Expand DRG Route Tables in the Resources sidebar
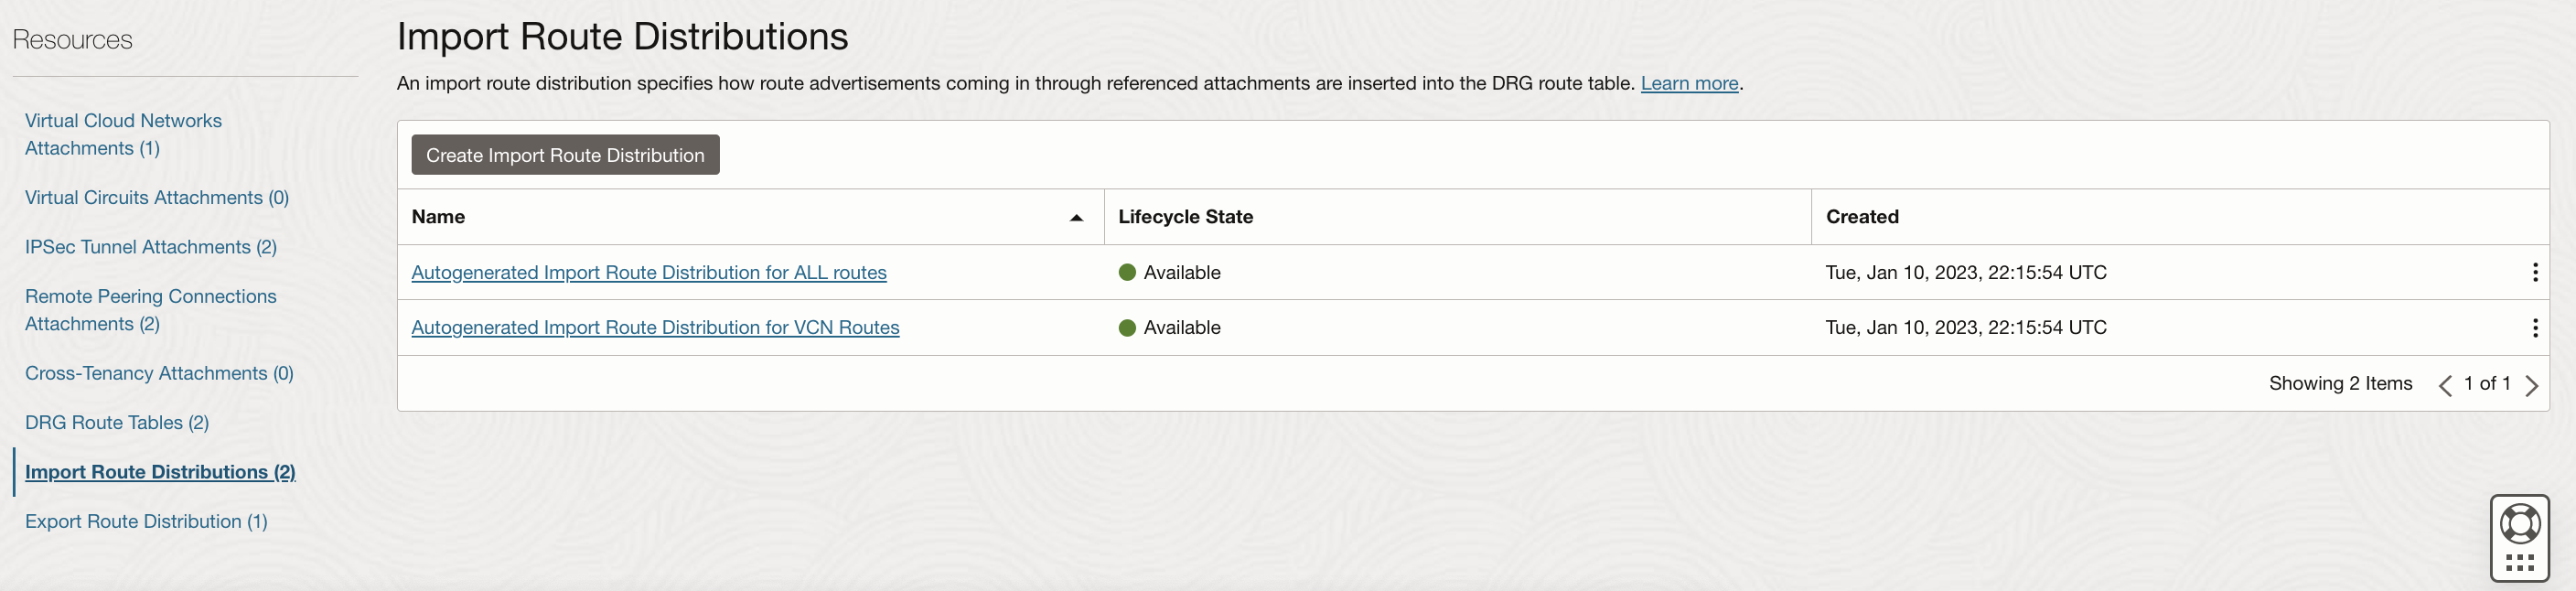Viewport: 2576px width, 591px height. [116, 422]
